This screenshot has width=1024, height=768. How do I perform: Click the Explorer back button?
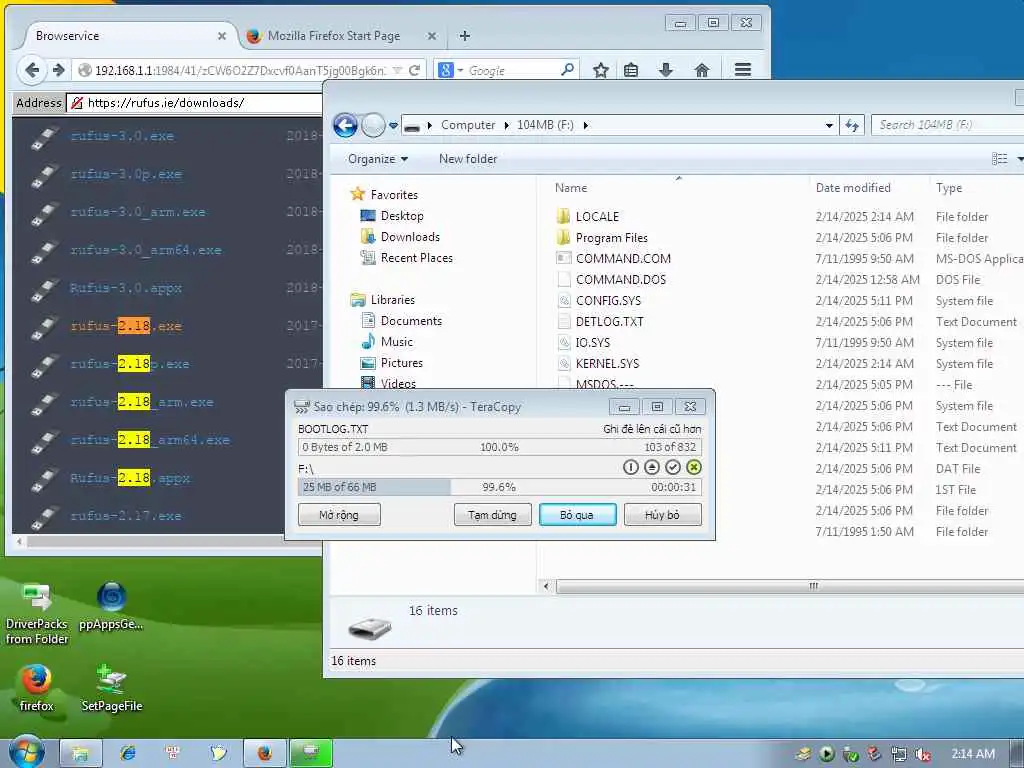pos(345,125)
